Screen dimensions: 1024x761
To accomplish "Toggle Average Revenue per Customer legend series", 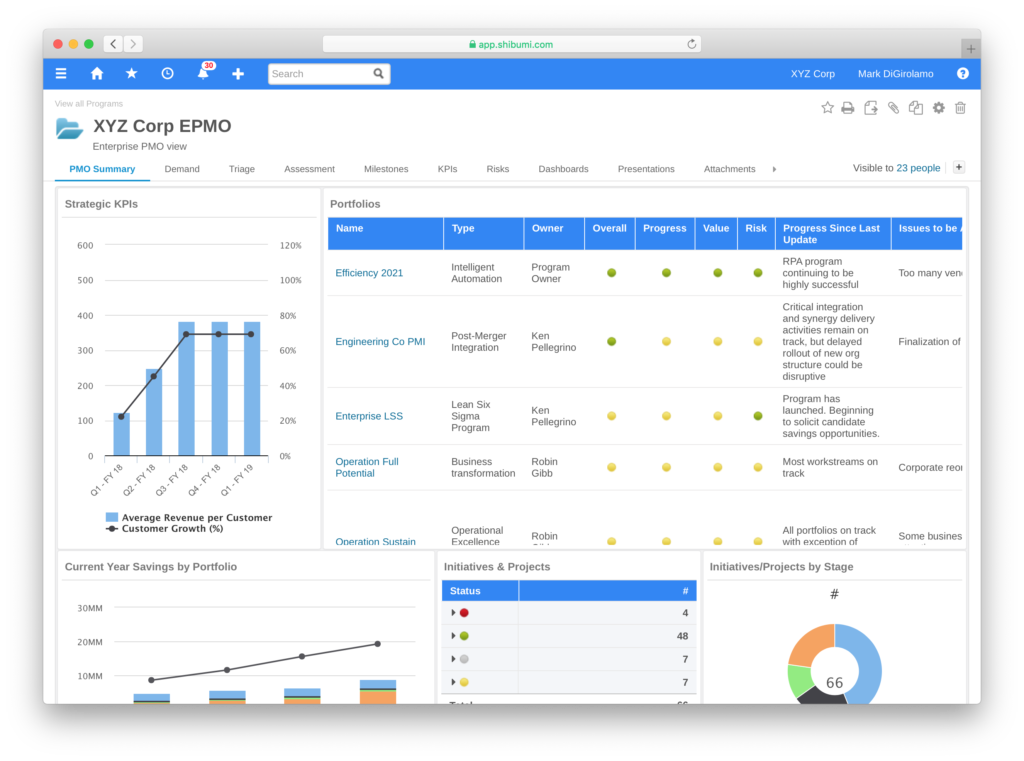I will [189, 518].
